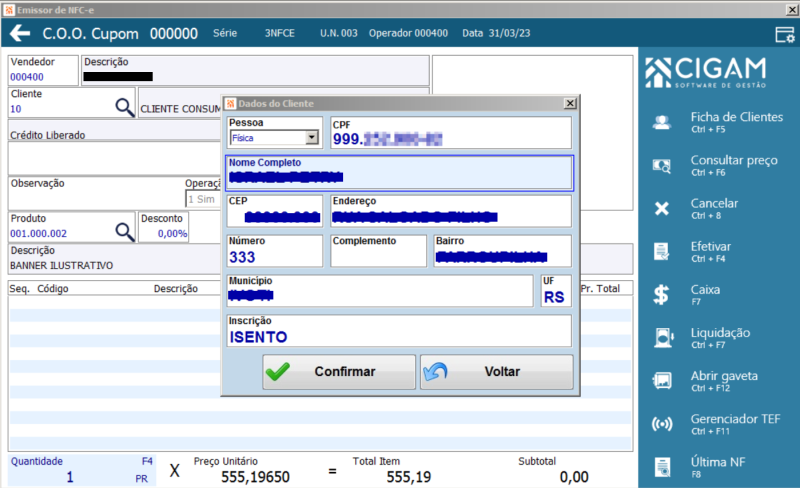Select Liquidação menu entry
This screenshot has width=800, height=488.
(719, 338)
